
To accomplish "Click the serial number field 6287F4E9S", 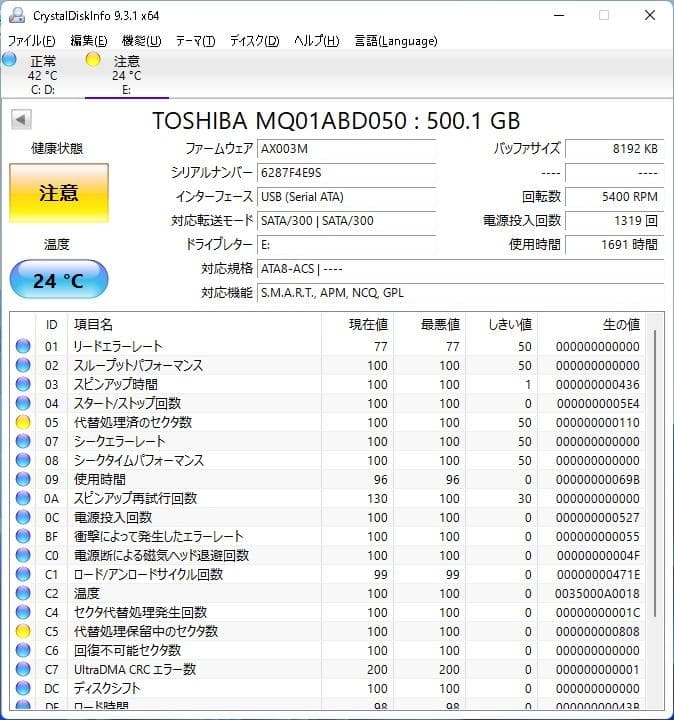I will coord(346,173).
